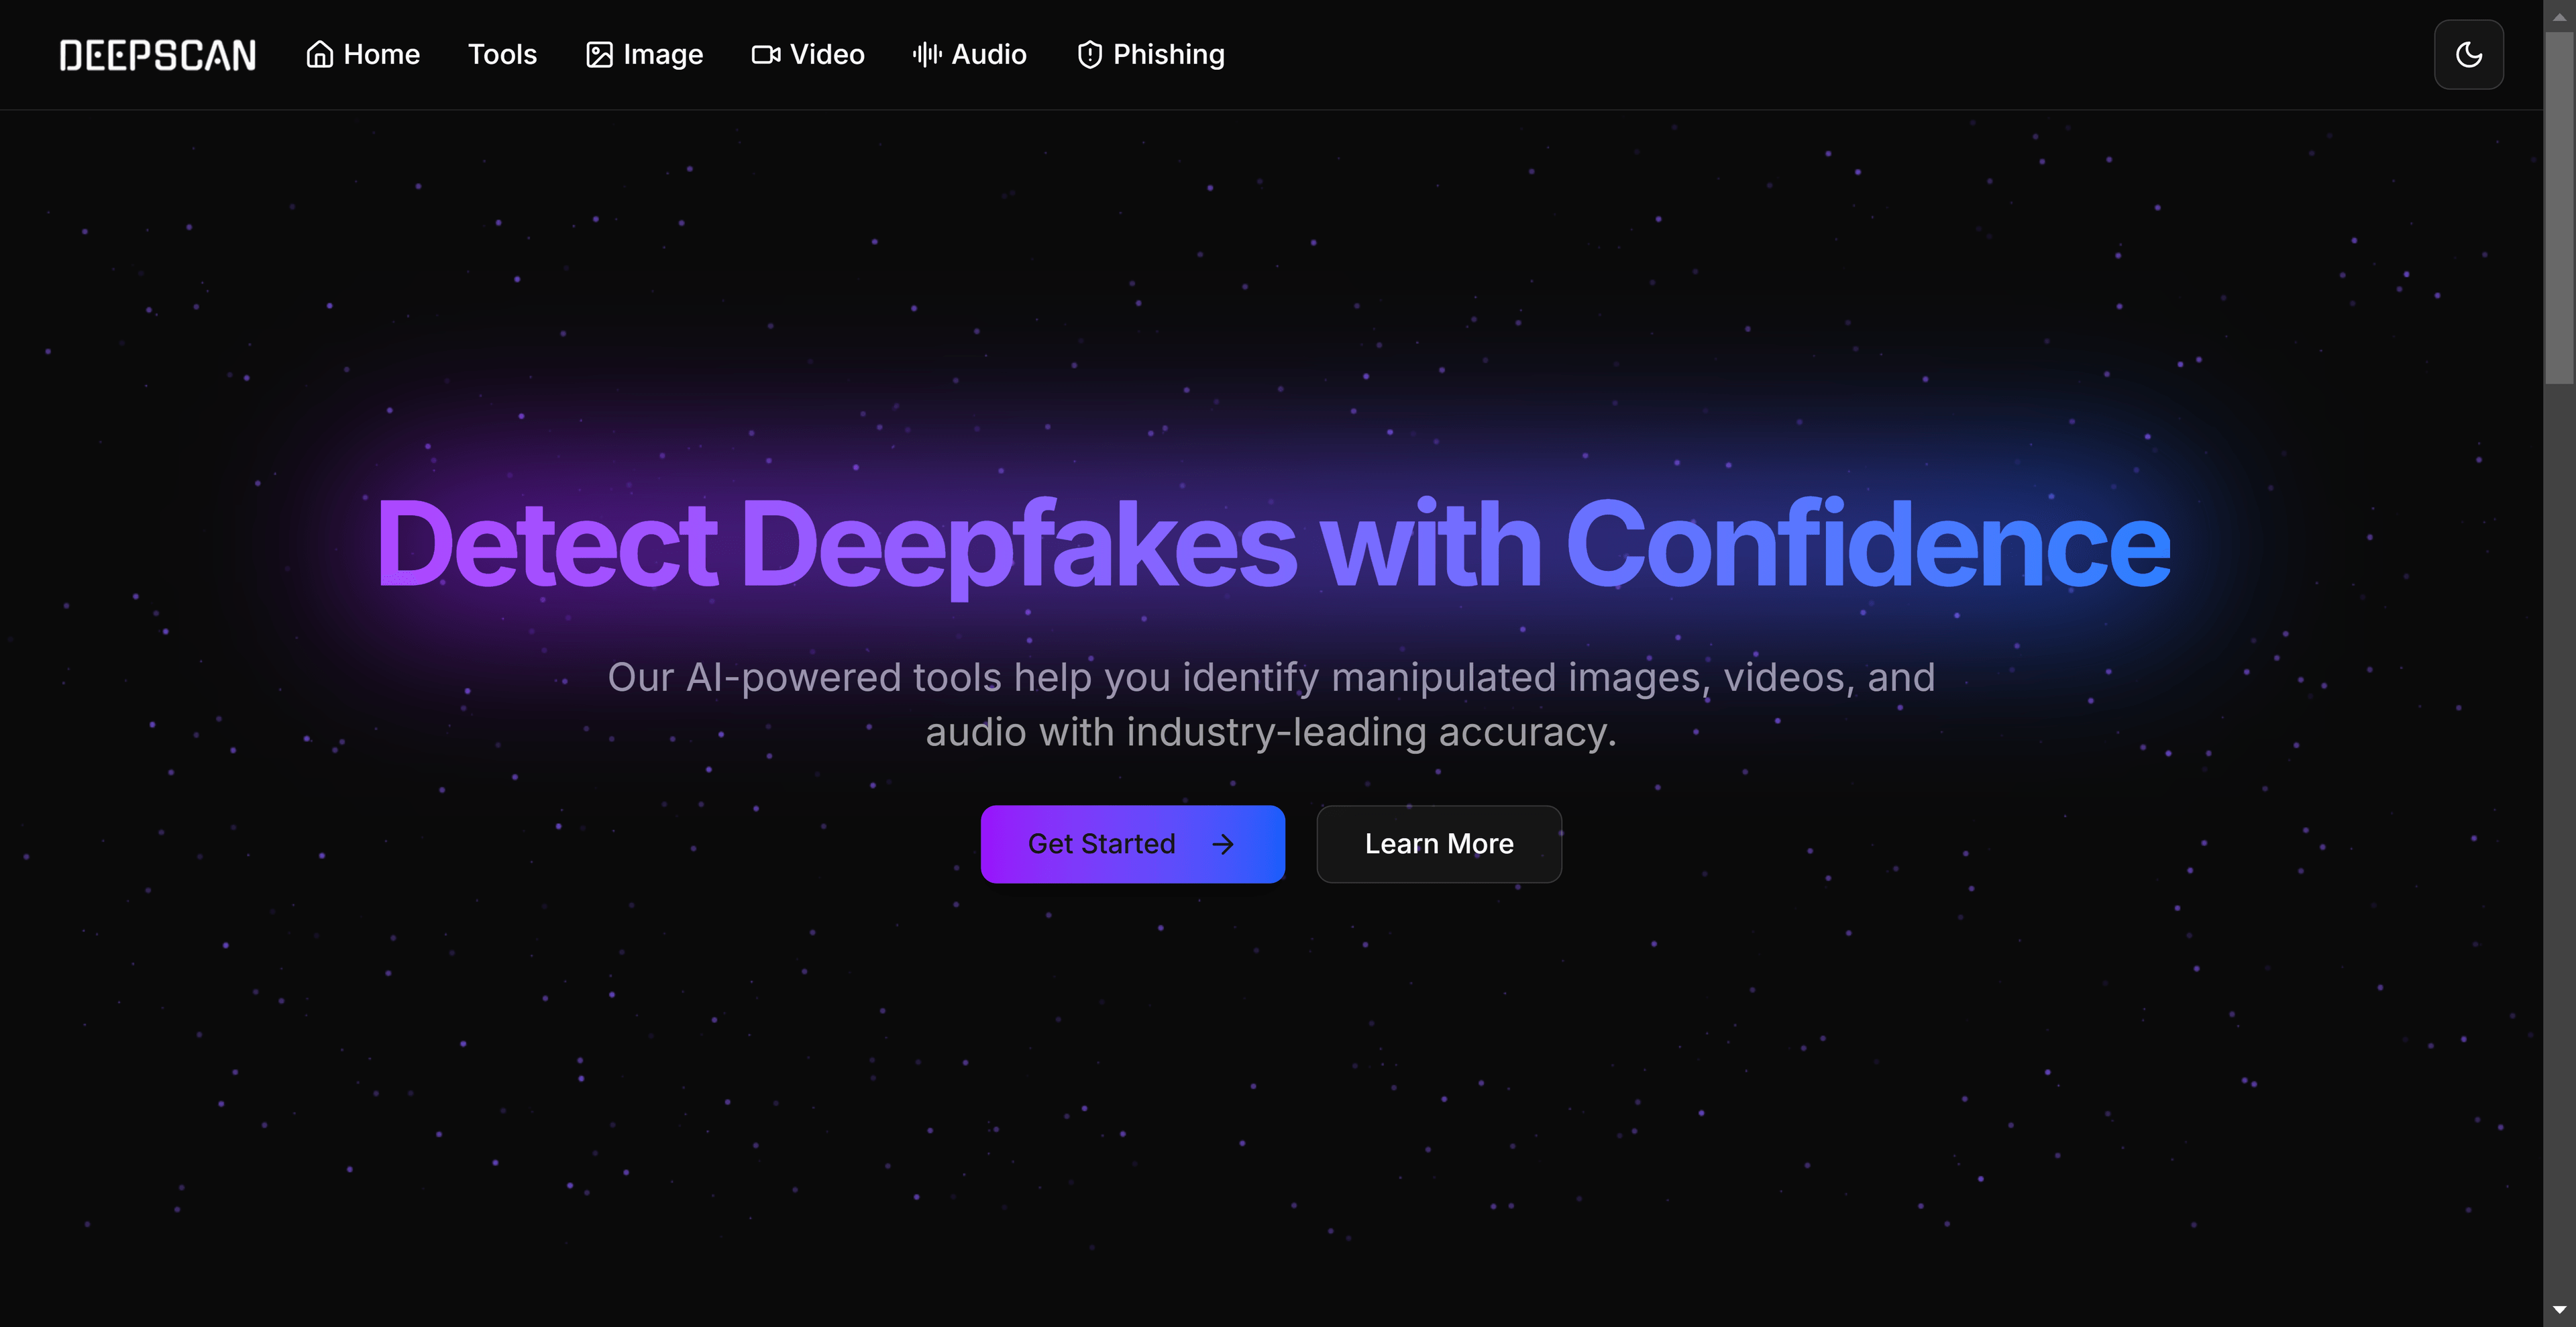
Task: Click the Learn More button
Action: [x=1438, y=844]
